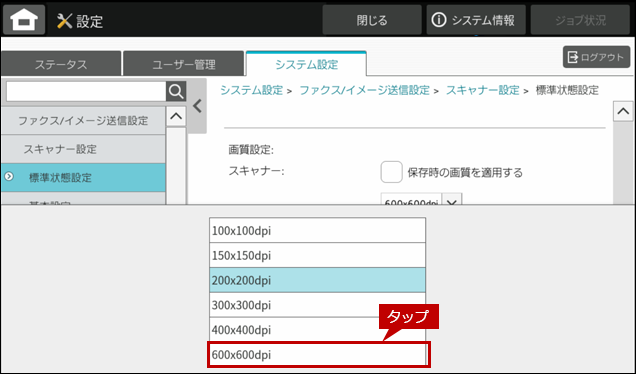This screenshot has height=374, width=636.
Task: Click the up arrow on sidebar list
Action: (176, 116)
